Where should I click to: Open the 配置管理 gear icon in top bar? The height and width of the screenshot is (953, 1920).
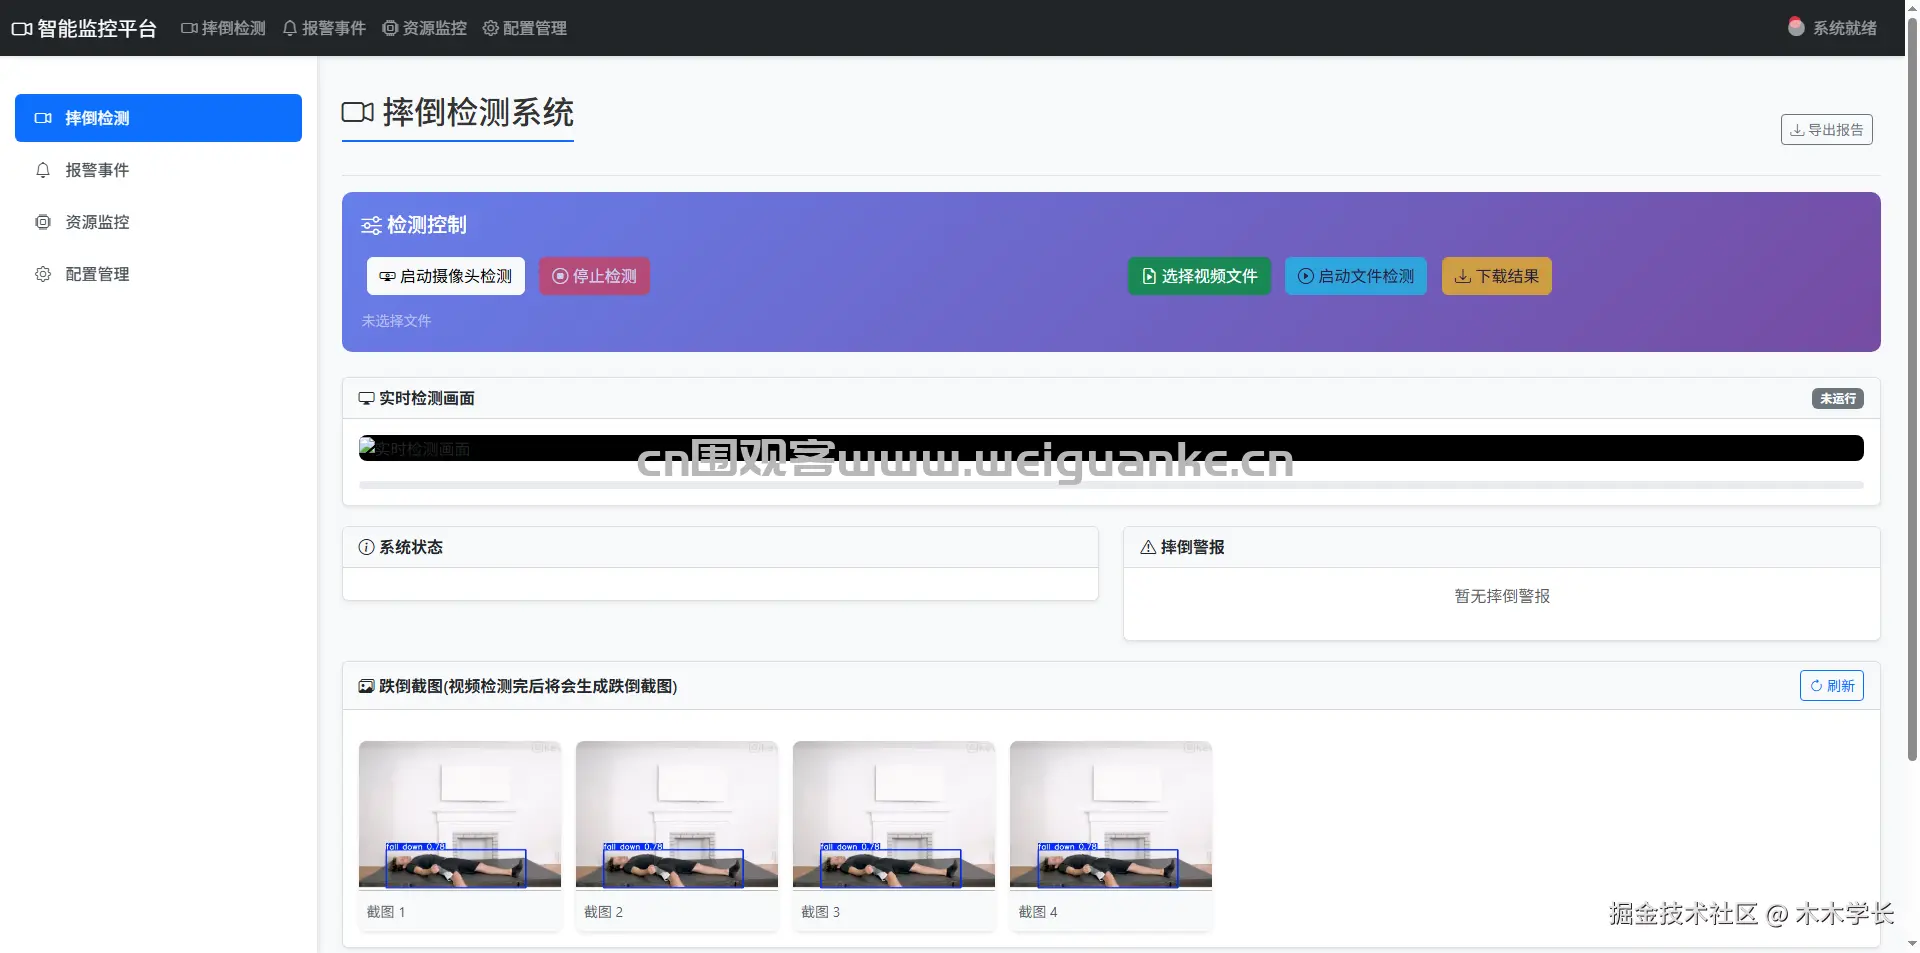489,28
